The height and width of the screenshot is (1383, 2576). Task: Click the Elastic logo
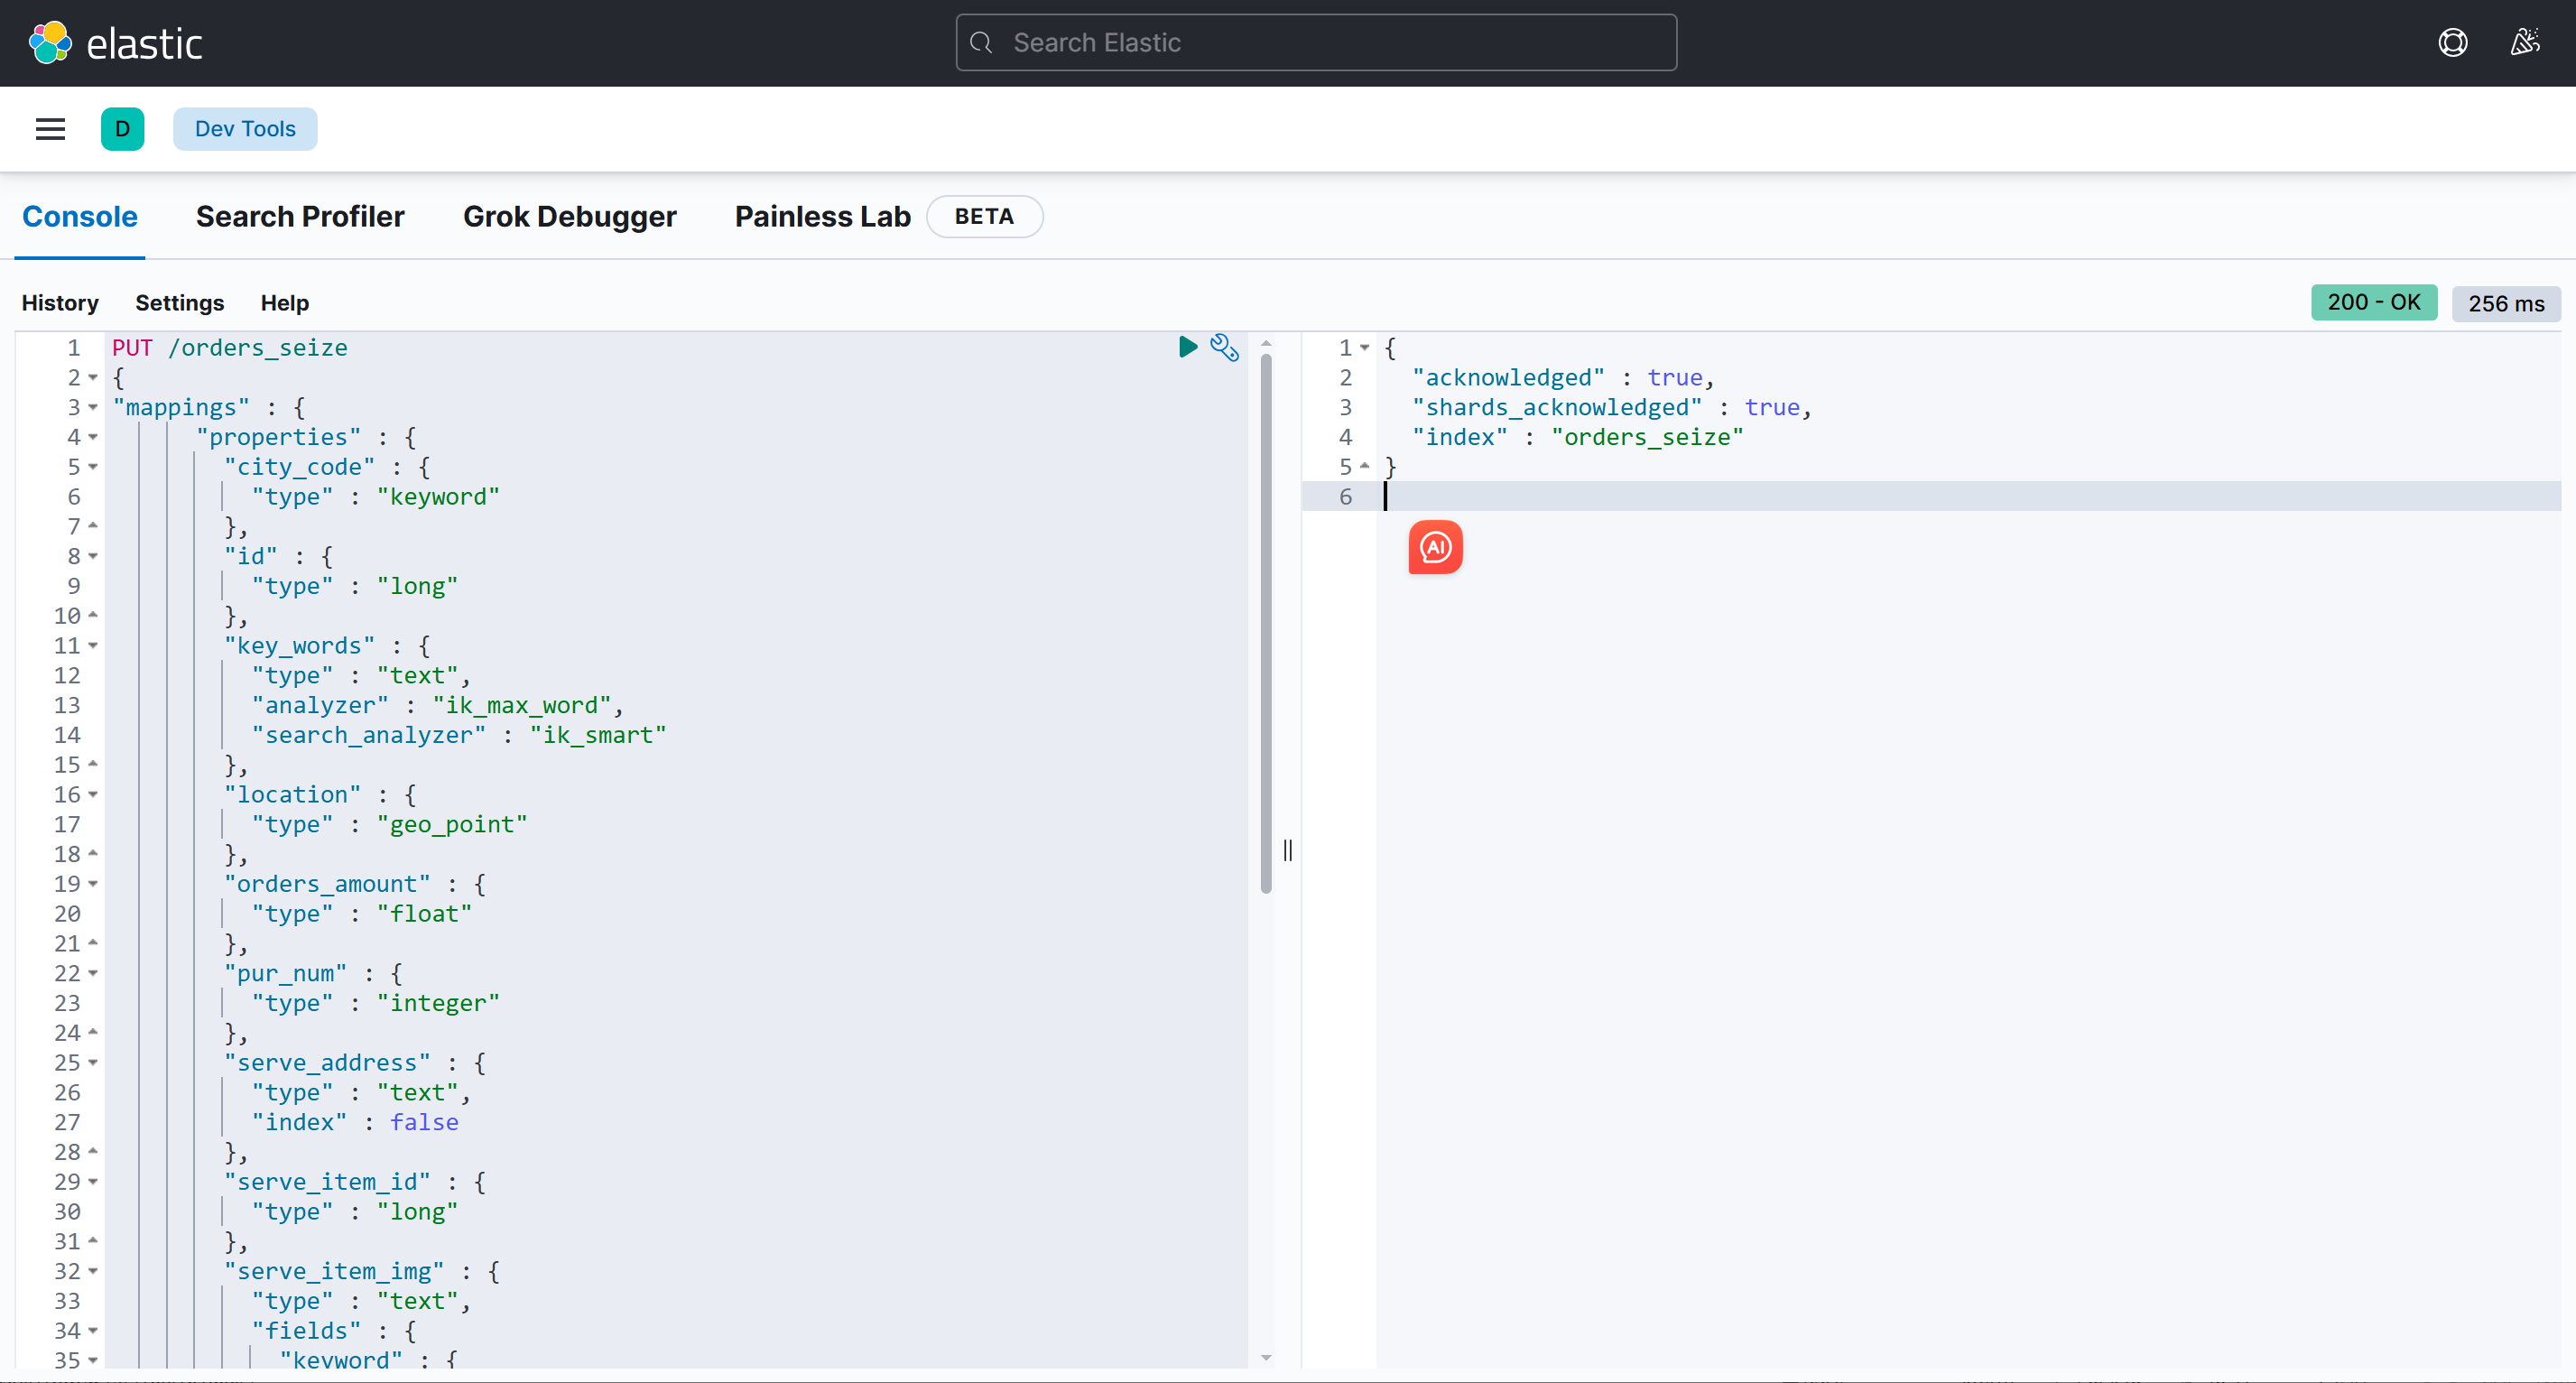pos(115,43)
